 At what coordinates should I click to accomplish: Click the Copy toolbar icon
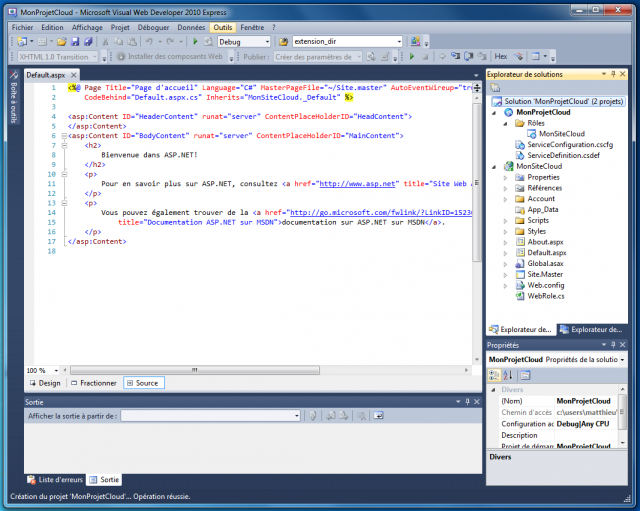tap(119, 42)
